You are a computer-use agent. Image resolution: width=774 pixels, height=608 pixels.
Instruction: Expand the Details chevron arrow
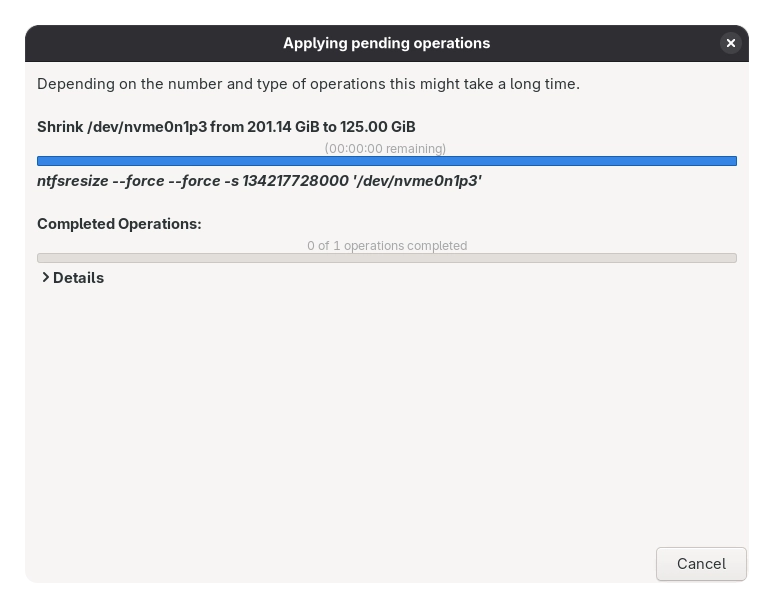click(45, 278)
